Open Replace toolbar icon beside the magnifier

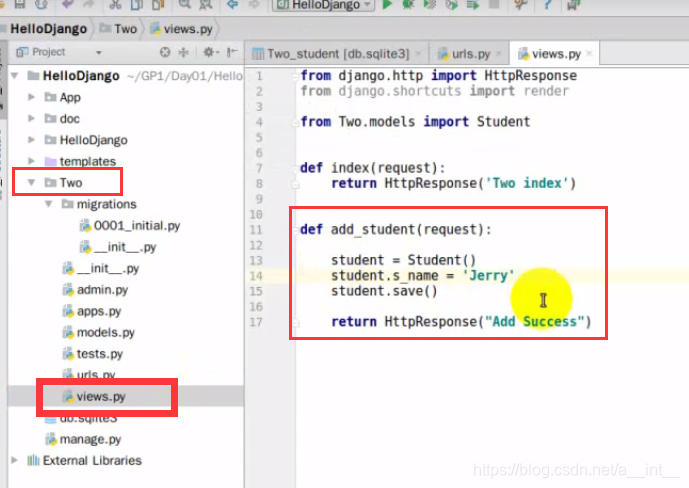[206, 4]
